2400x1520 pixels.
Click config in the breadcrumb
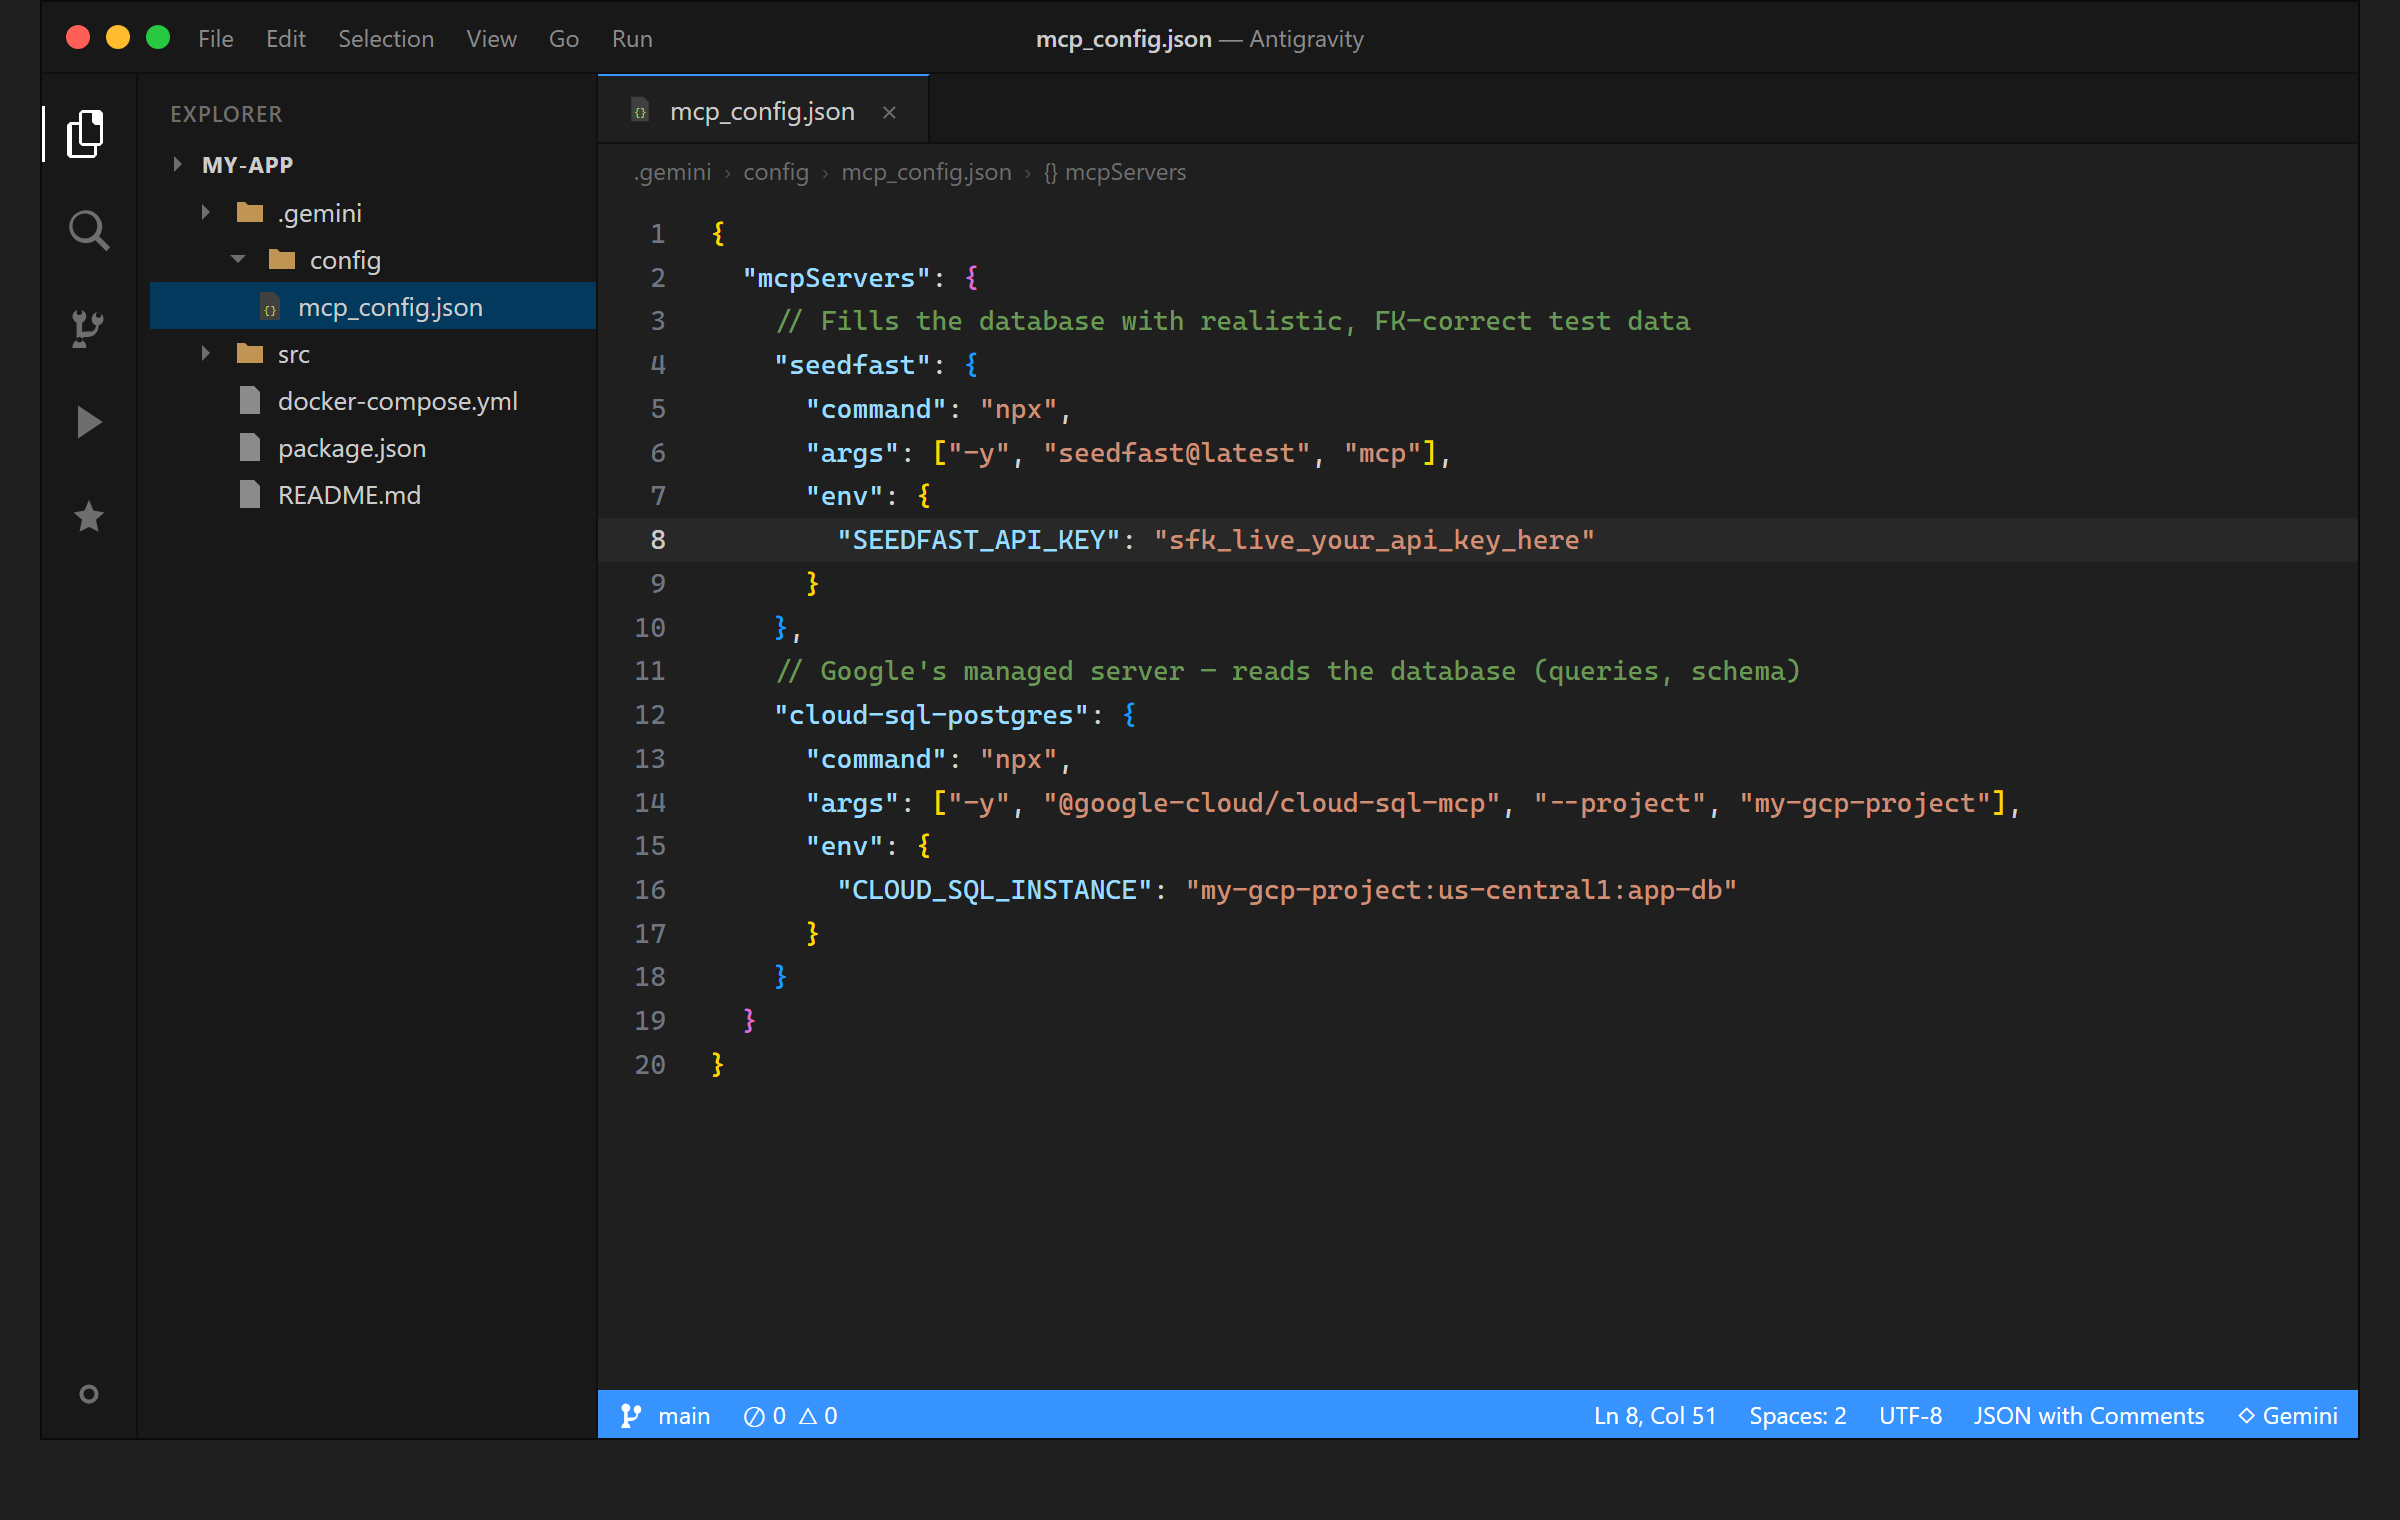(x=775, y=172)
